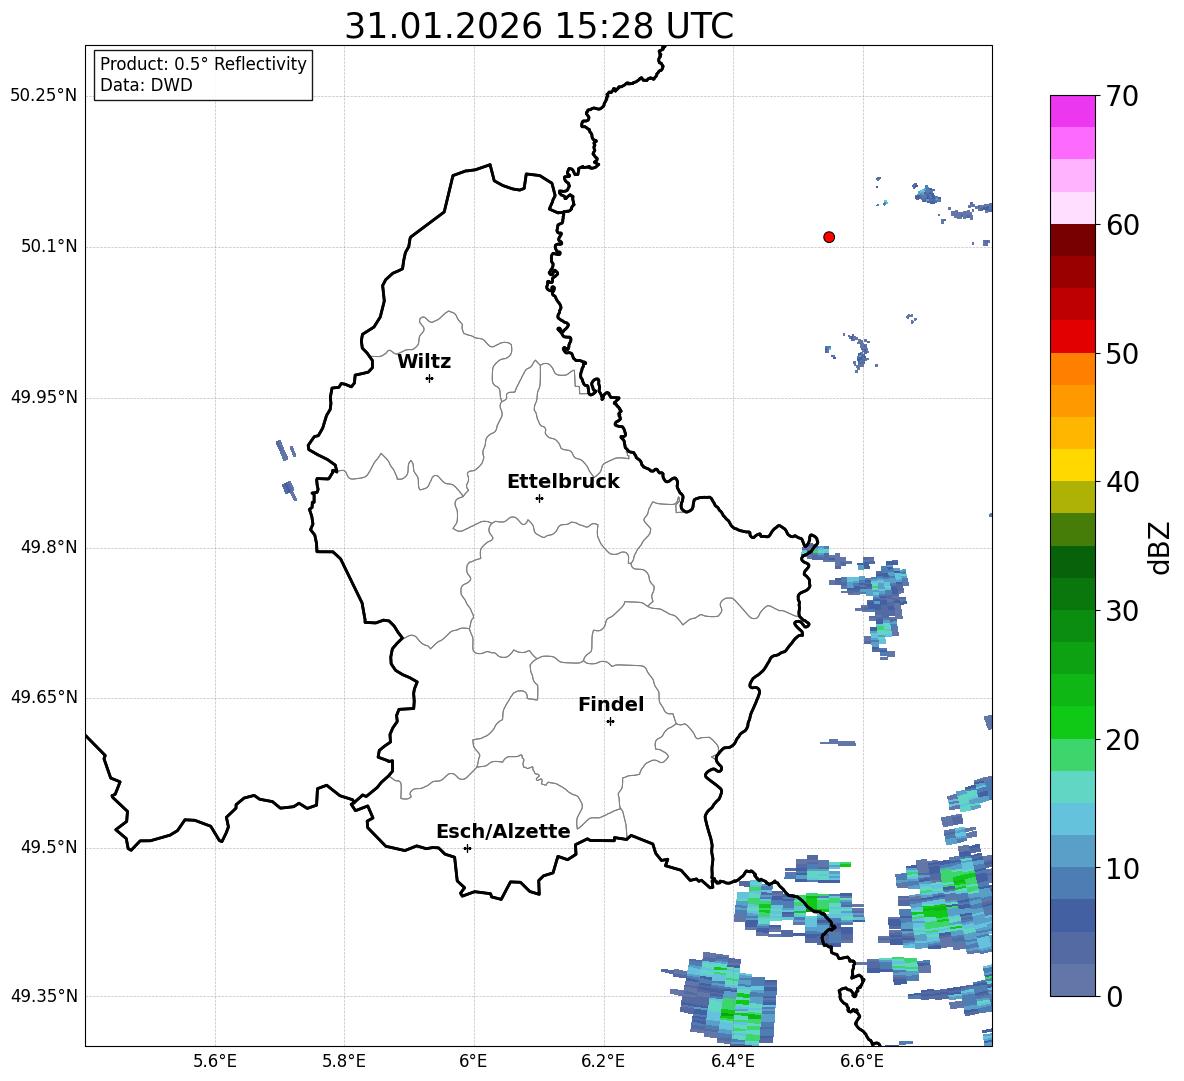Click 'Product: 0.5° Reflectivity' text

click(x=203, y=63)
